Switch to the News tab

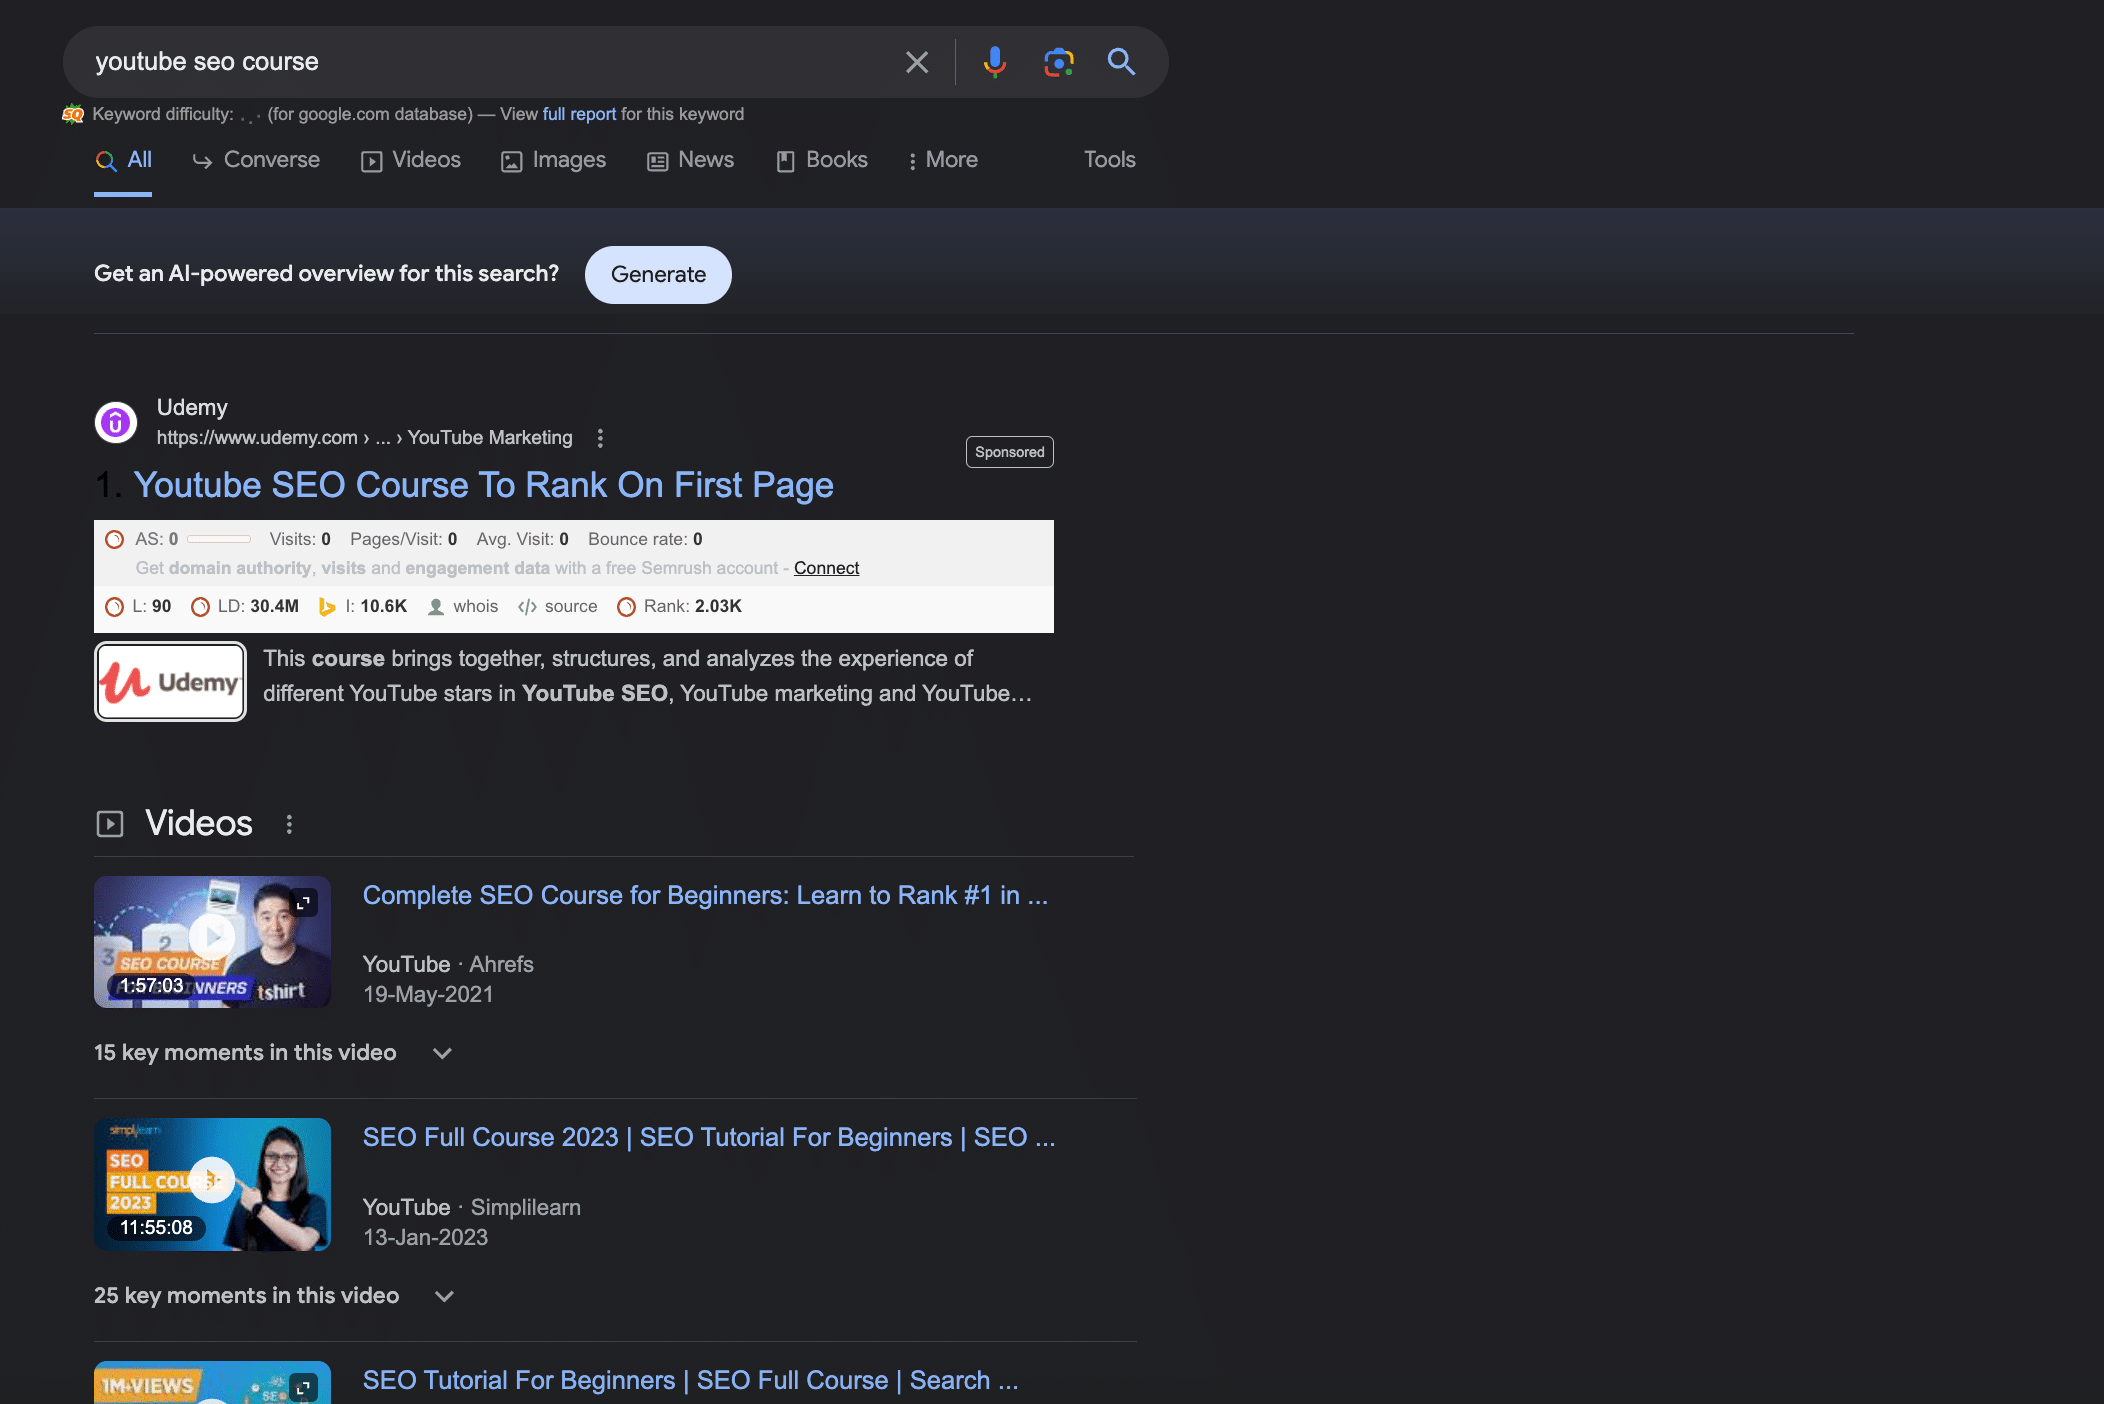690,160
